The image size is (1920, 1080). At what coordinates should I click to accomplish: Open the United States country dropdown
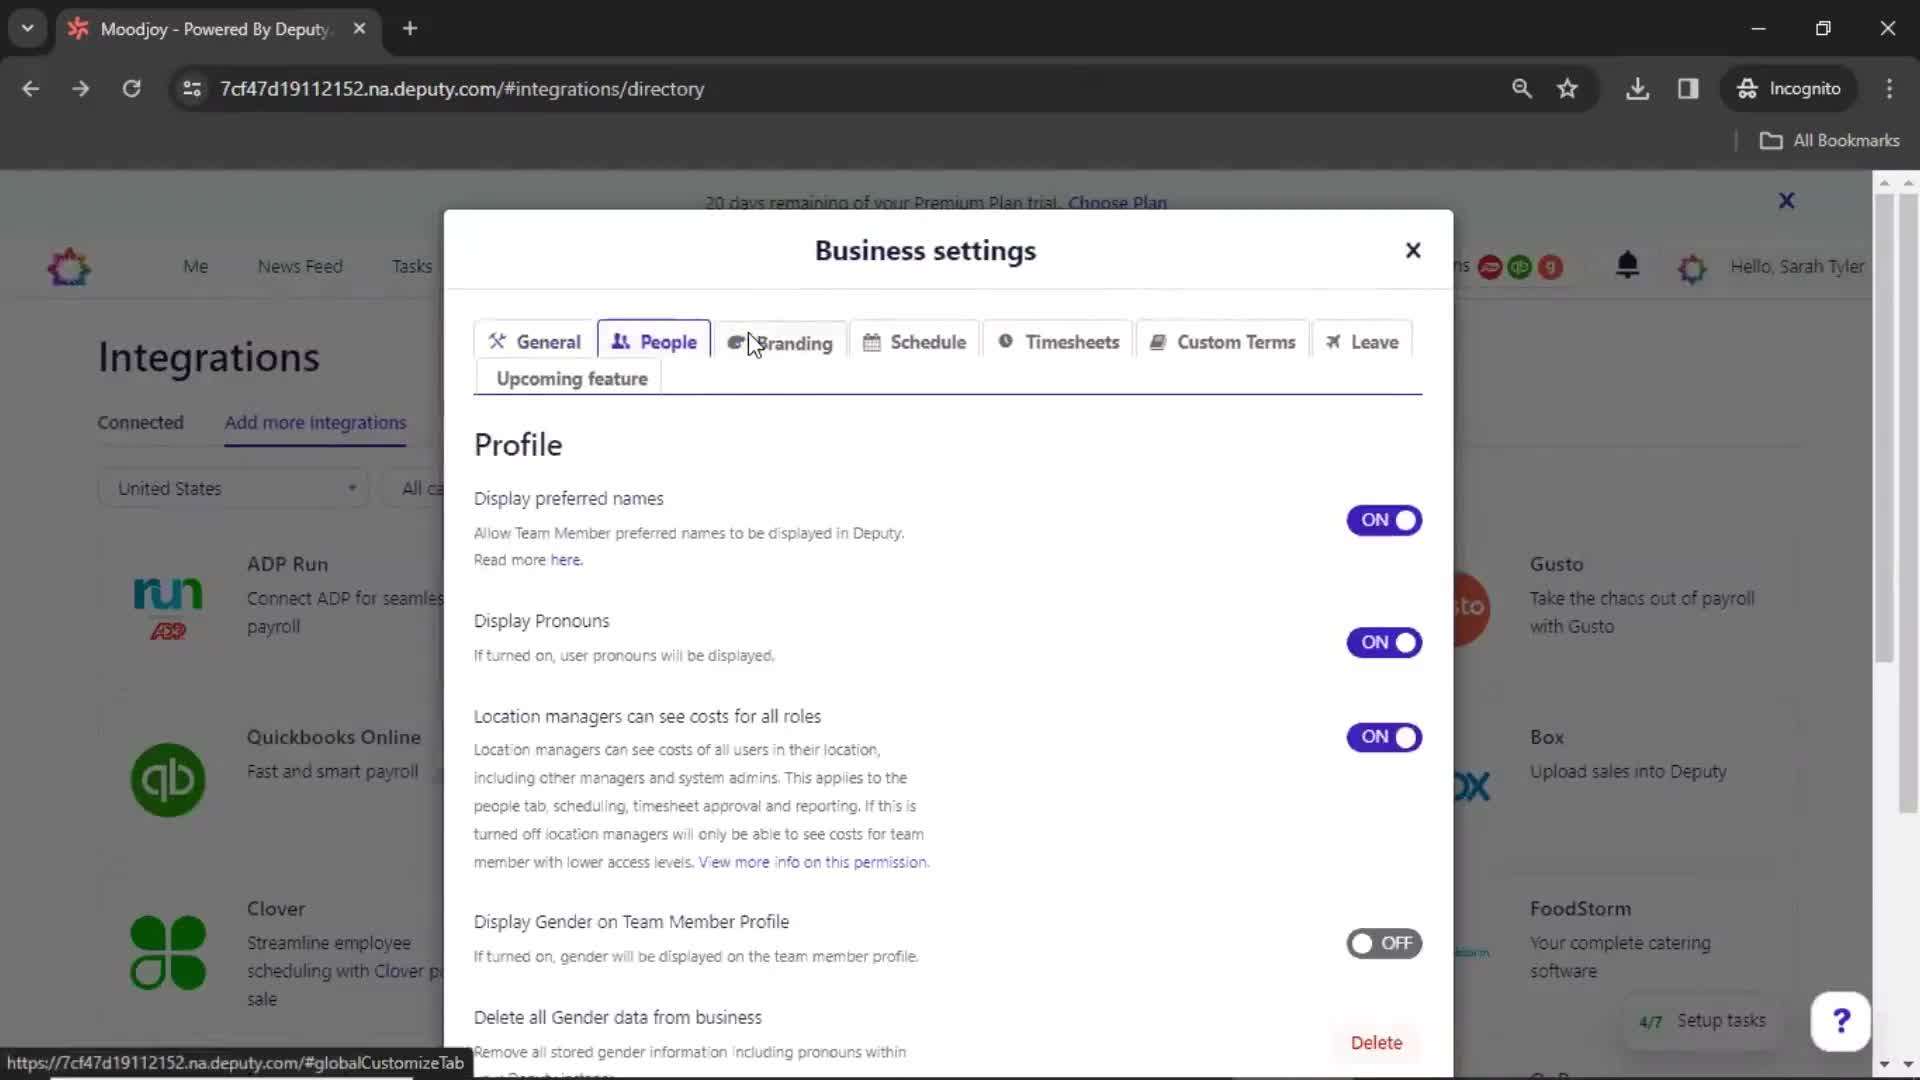[232, 488]
